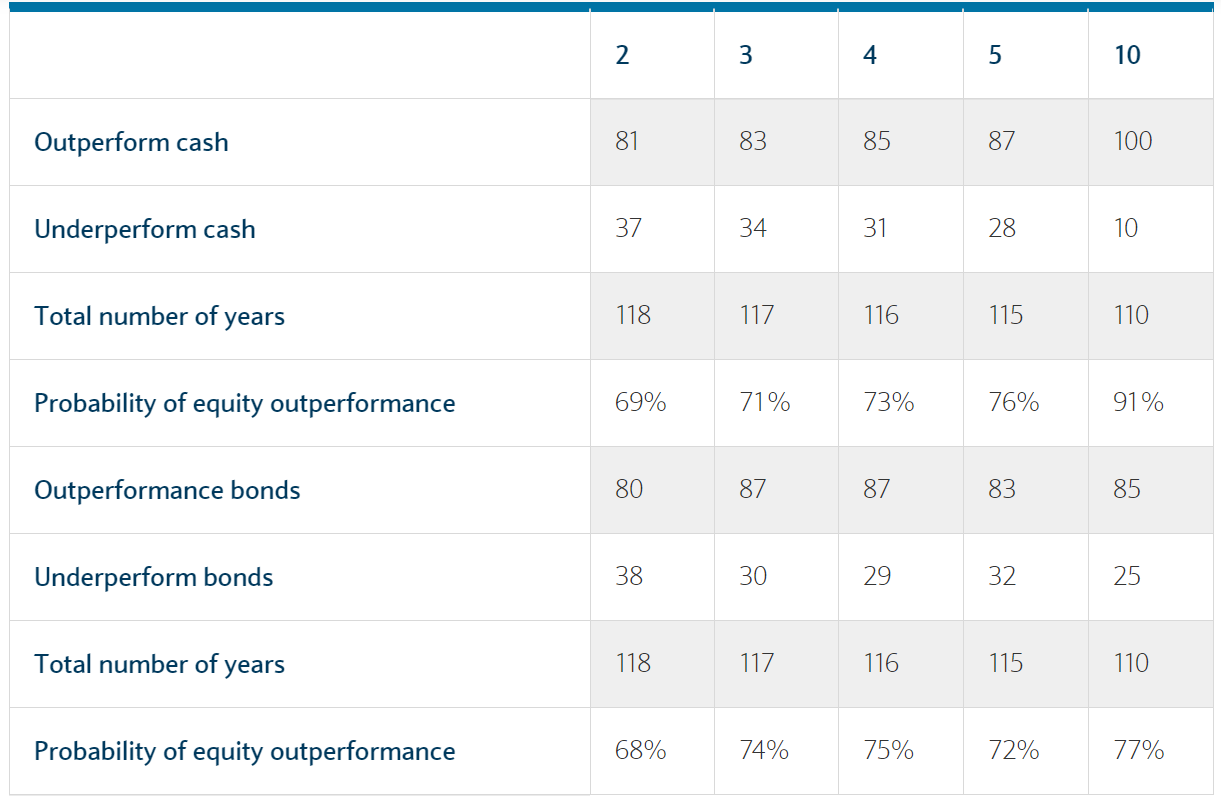This screenshot has width=1221, height=811.
Task: Select the "Outperform cash" row label
Action: (x=131, y=142)
